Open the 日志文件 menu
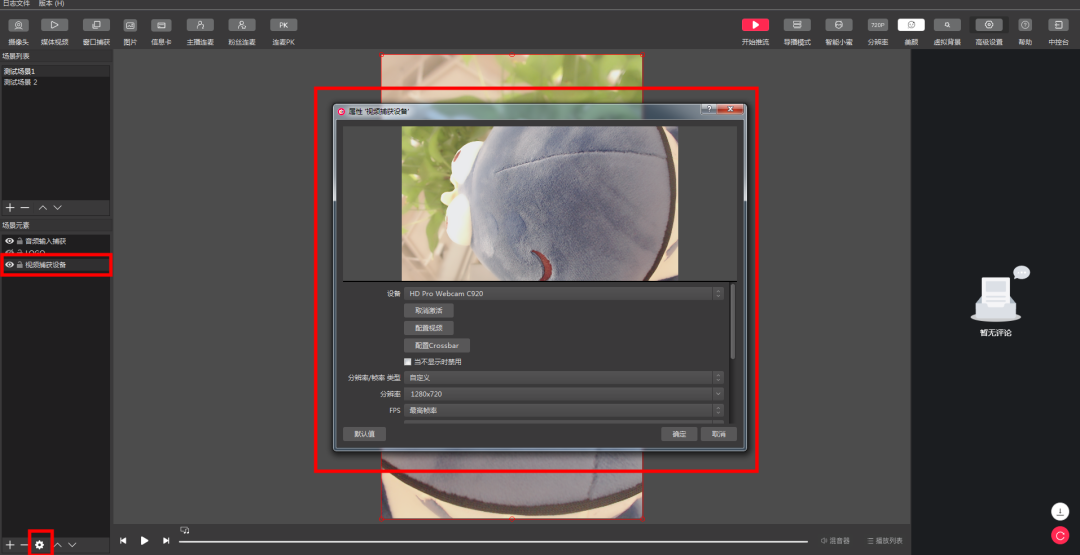 15,3
